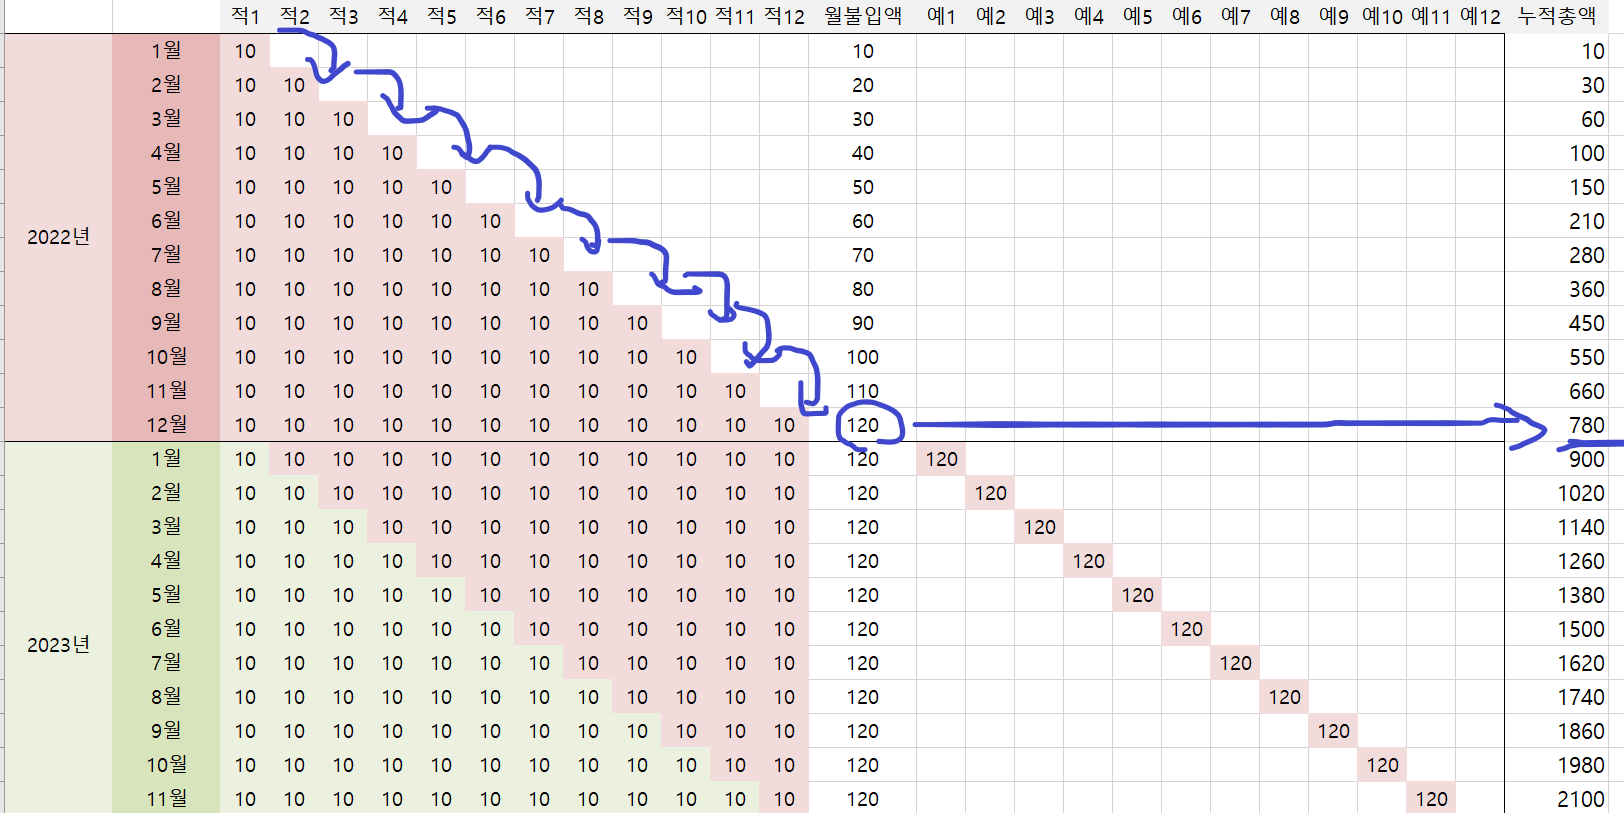This screenshot has height=813, width=1624.
Task: Click the 적1 value 10 in 2022년 1월
Action: [245, 51]
